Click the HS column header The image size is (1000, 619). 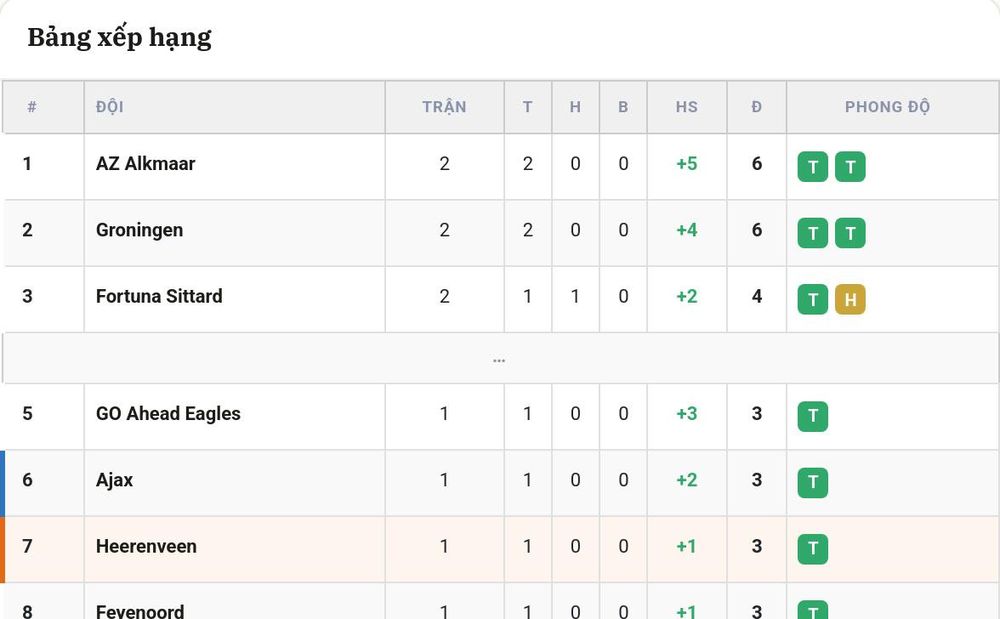pyautogui.click(x=687, y=107)
